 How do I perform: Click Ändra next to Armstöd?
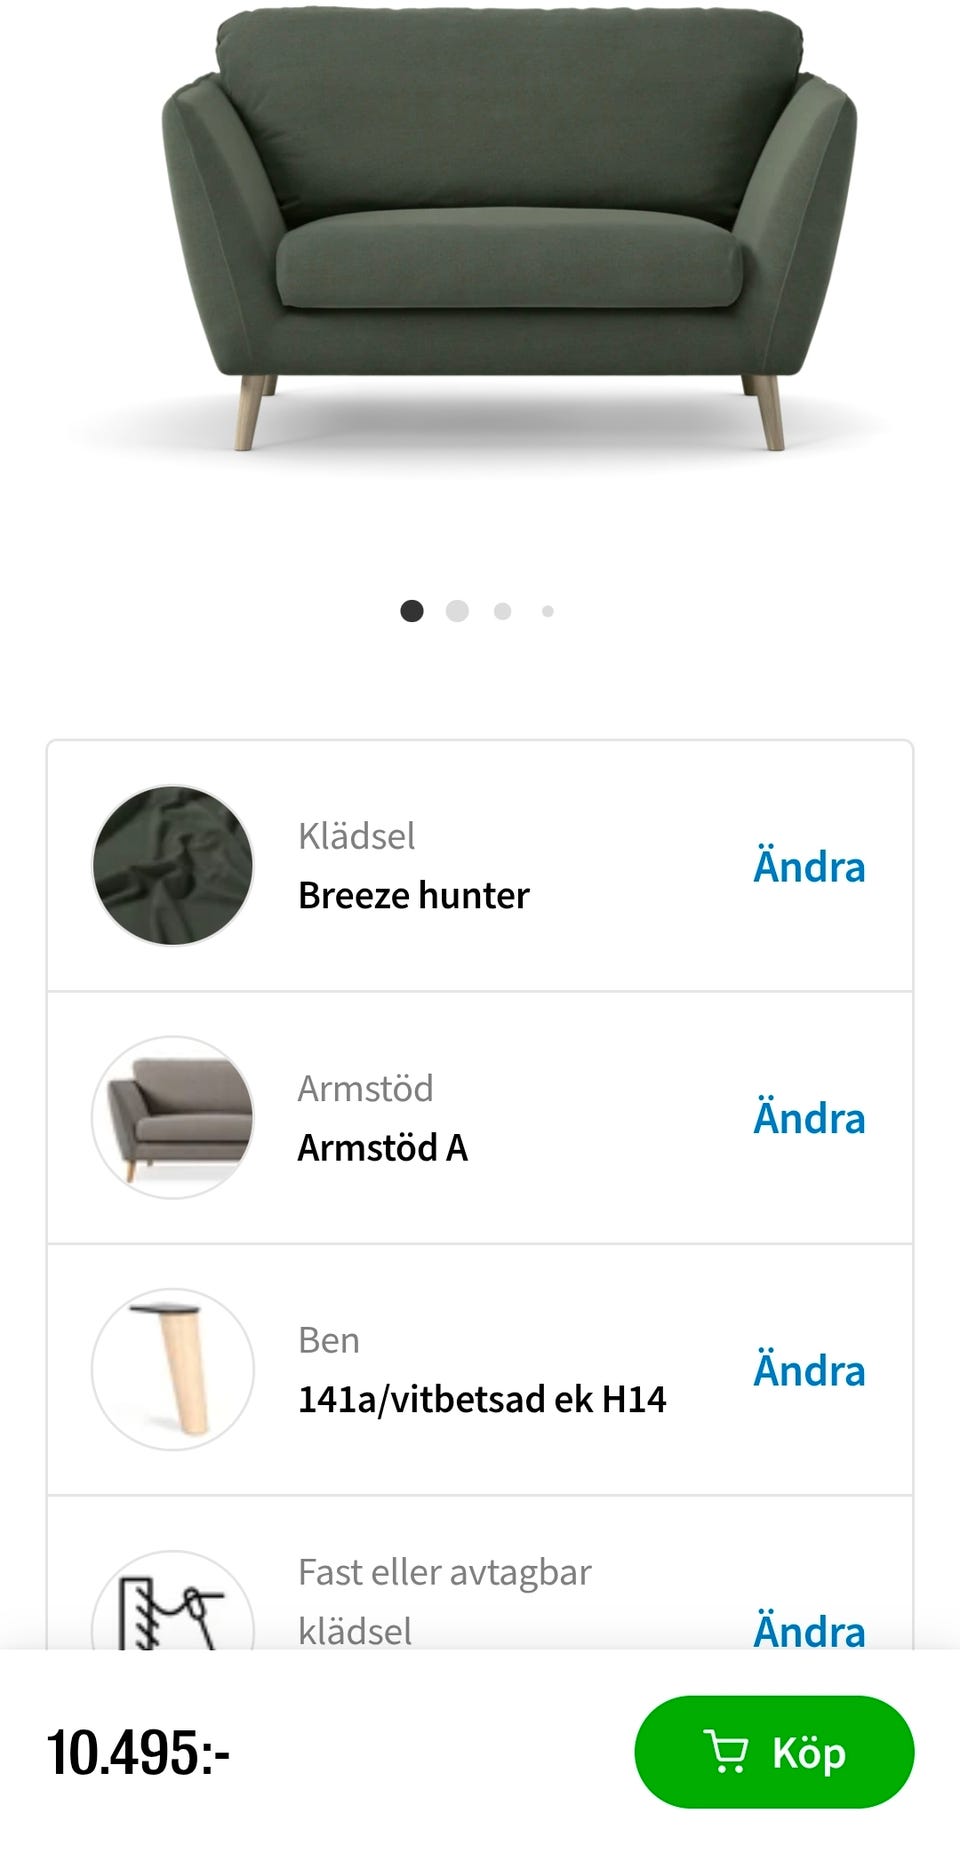tap(808, 1118)
